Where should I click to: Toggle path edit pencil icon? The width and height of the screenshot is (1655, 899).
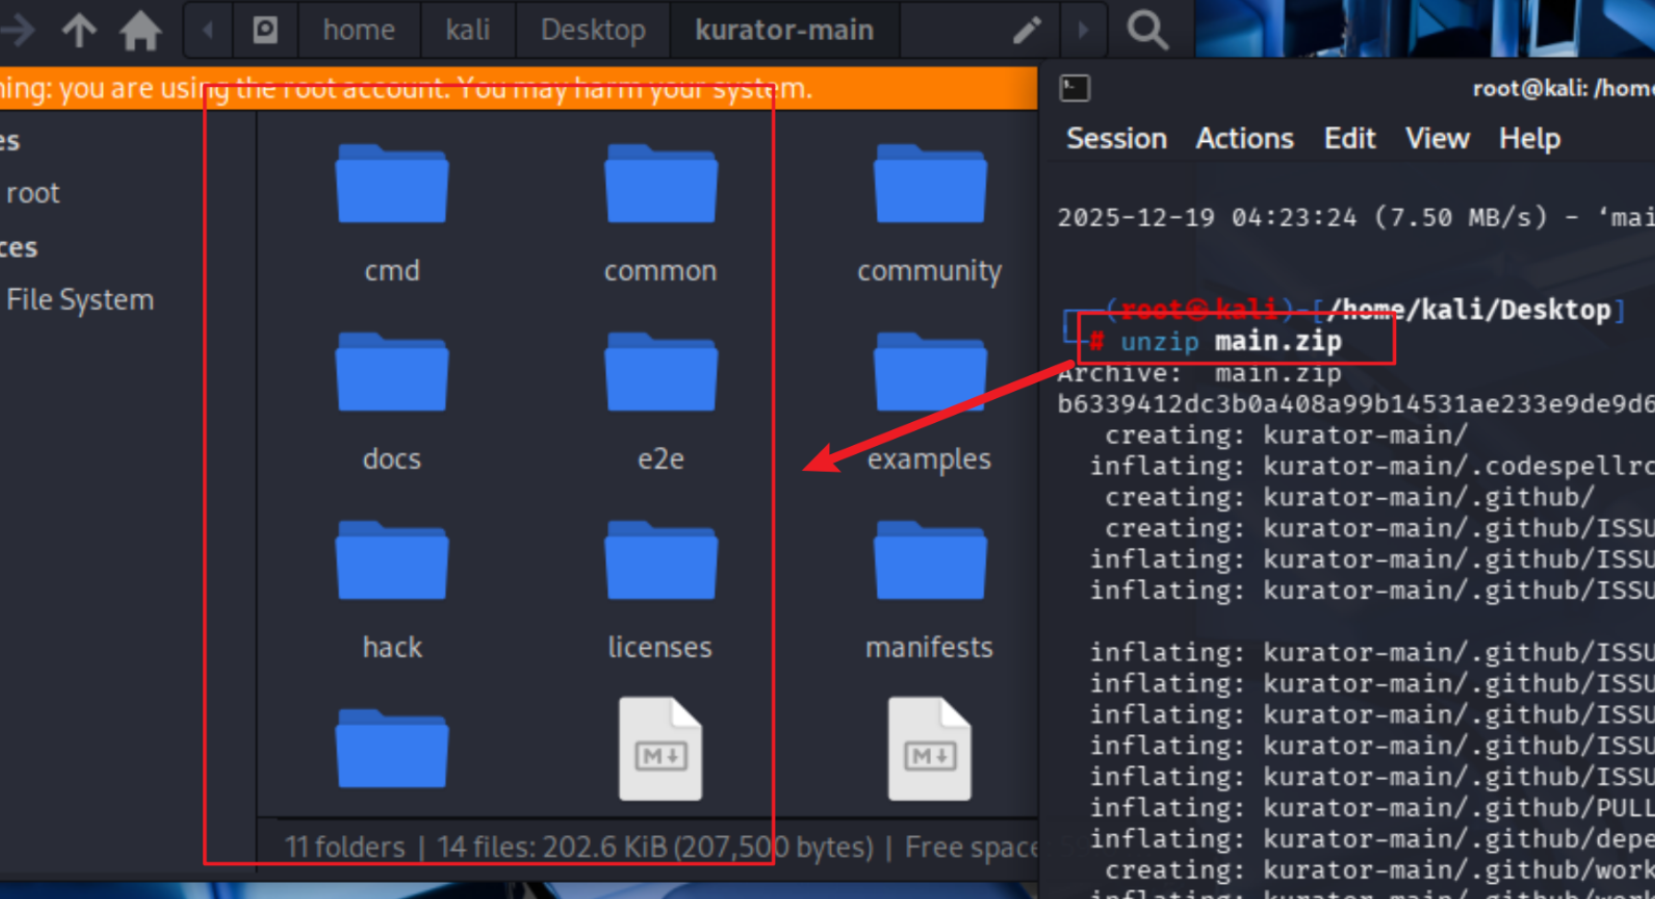(1027, 30)
